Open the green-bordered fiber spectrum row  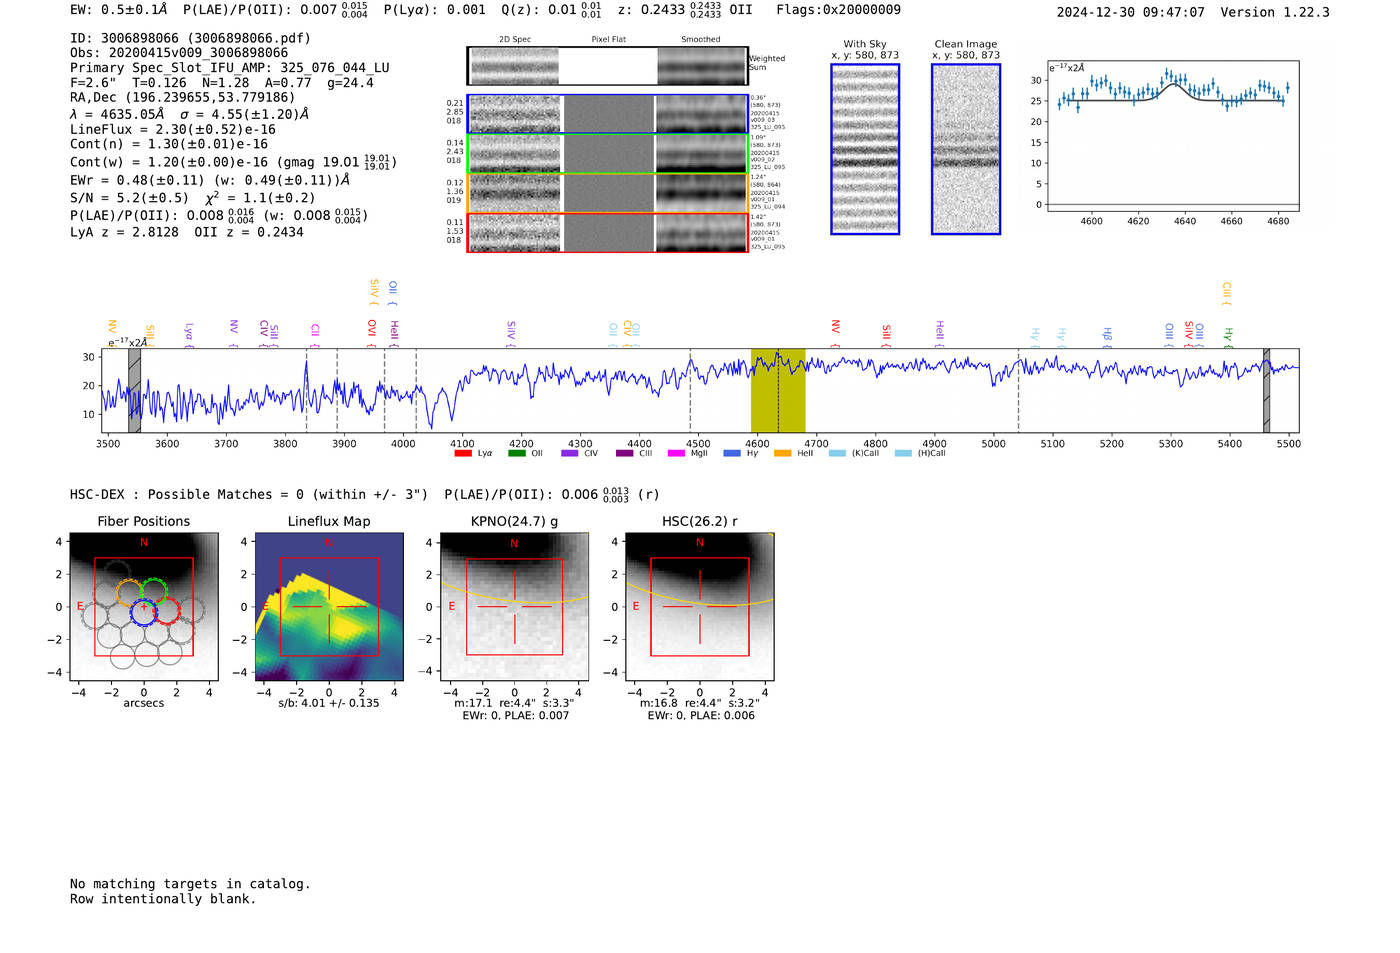[607, 154]
